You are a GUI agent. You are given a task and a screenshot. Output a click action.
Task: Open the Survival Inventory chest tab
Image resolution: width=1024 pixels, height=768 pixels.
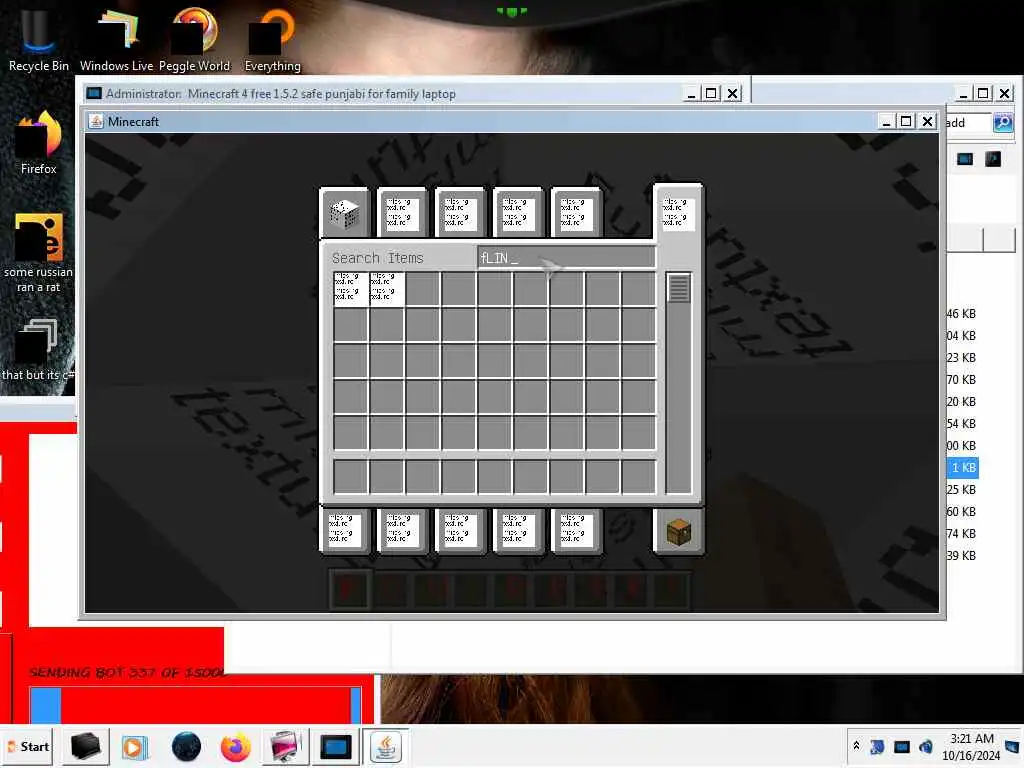coord(678,532)
